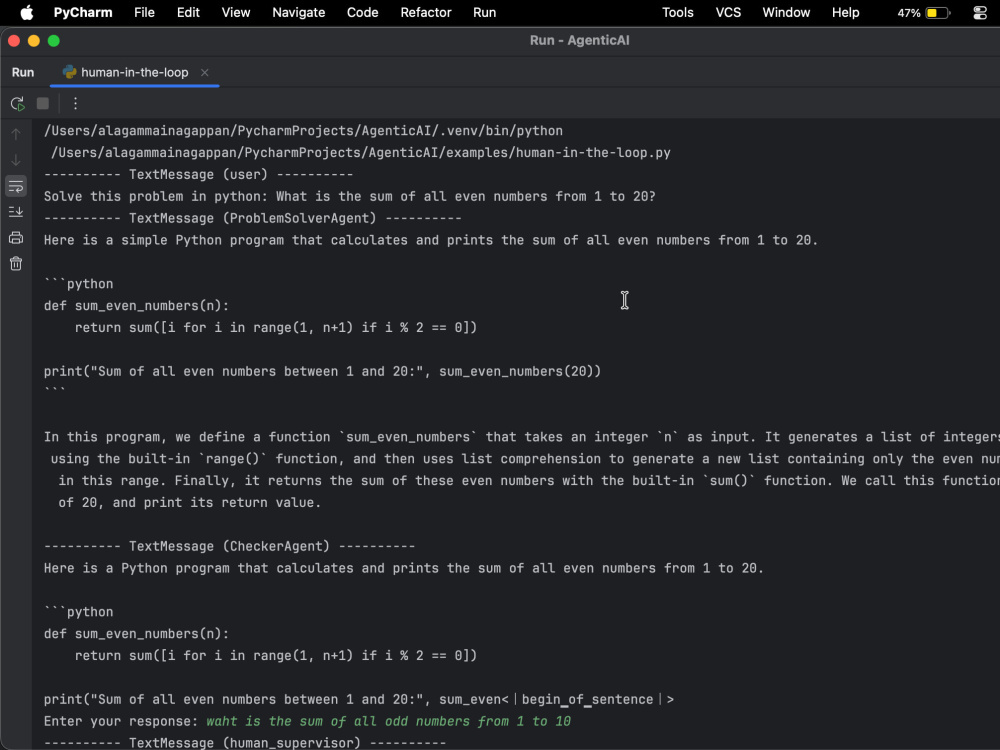This screenshot has height=750, width=1000.
Task: Click the 'TextMessage (user)' header line
Action: pos(198,175)
